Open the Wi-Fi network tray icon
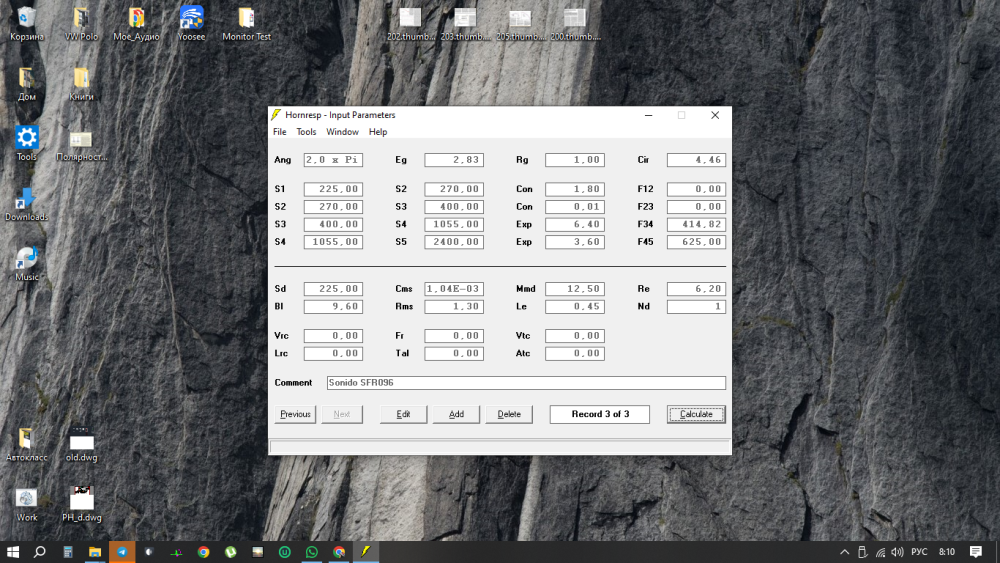Screen dimensions: 1000x563 [880, 552]
